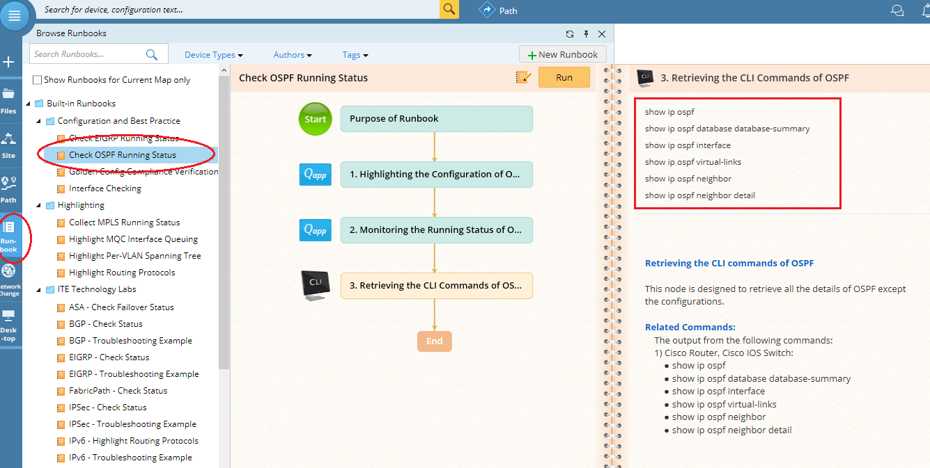Click 'show ip ospf neighbor detail' in command box
Image resolution: width=930 pixels, height=468 pixels.
pos(700,195)
